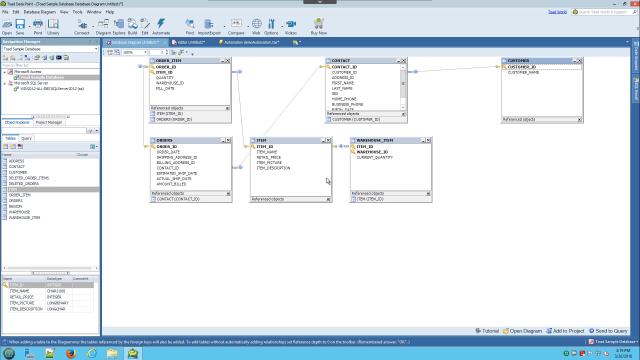This screenshot has height=360, width=640.
Task: Open the Build tool
Action: (x=132, y=27)
